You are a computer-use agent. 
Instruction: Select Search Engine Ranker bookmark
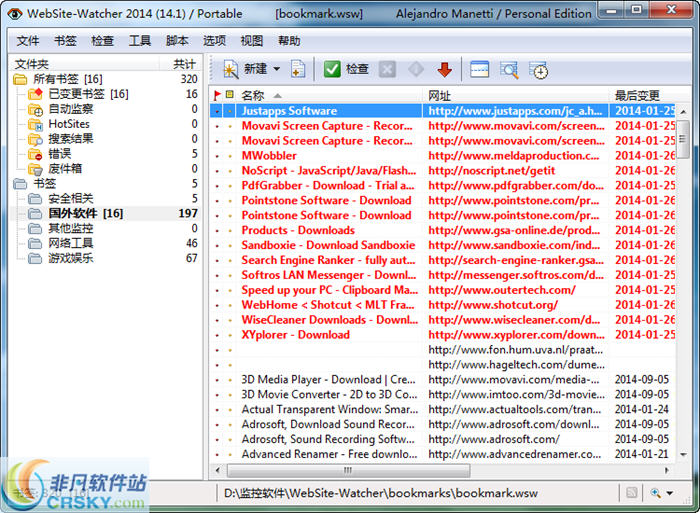click(329, 260)
